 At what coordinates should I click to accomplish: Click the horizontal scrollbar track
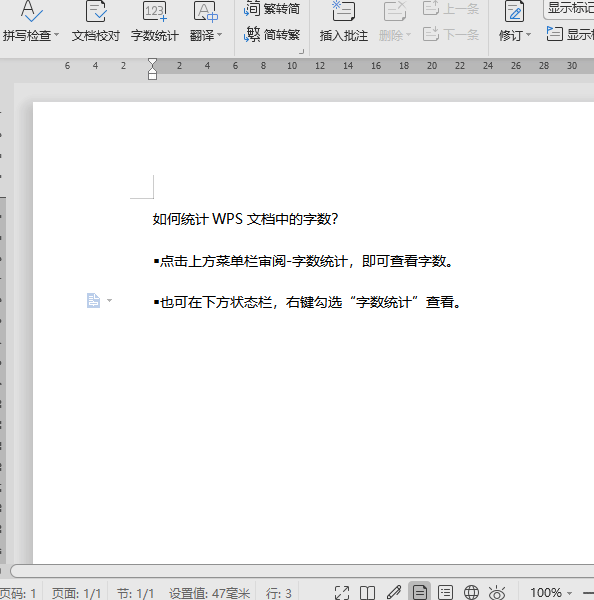[x=302, y=571]
